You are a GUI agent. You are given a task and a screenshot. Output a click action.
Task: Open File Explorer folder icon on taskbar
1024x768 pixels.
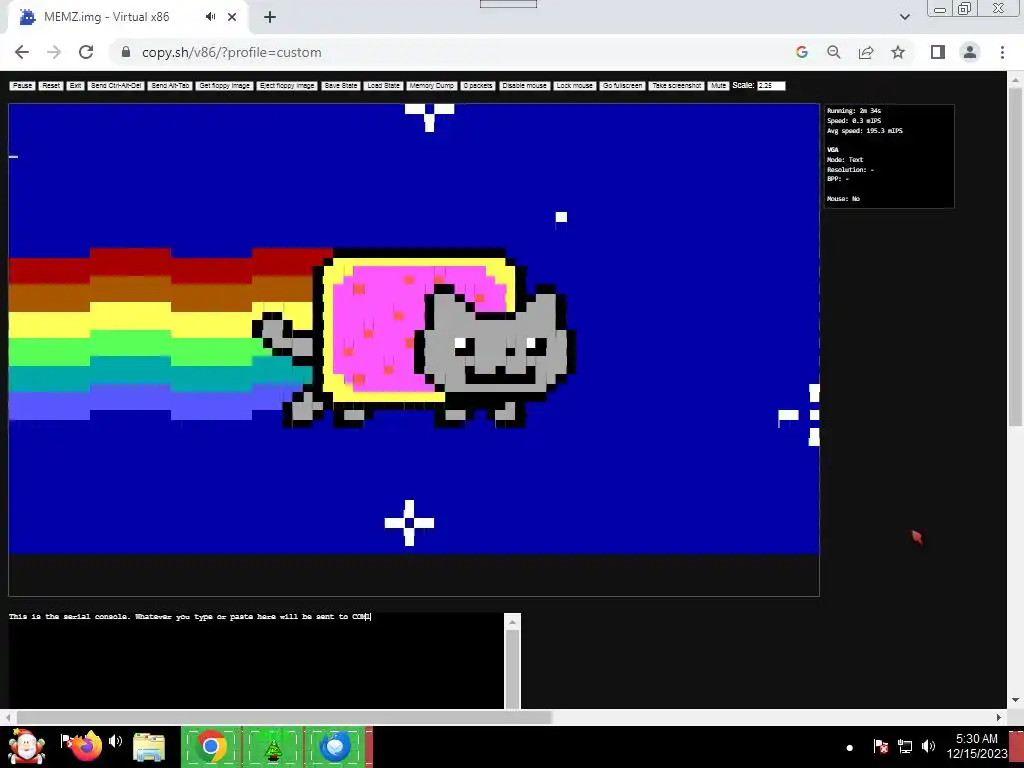(149, 746)
